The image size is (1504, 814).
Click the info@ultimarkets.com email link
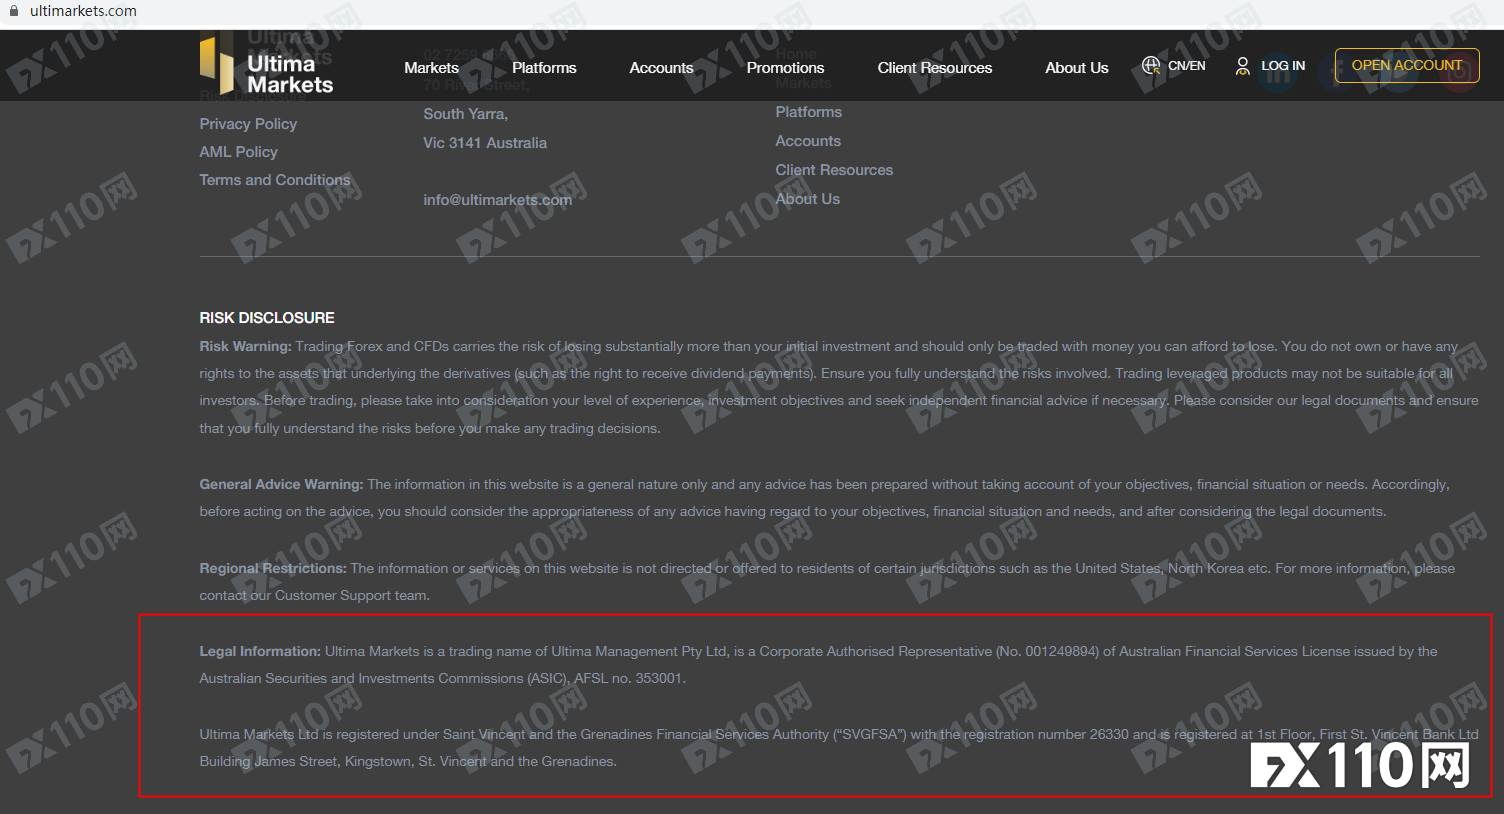point(497,200)
